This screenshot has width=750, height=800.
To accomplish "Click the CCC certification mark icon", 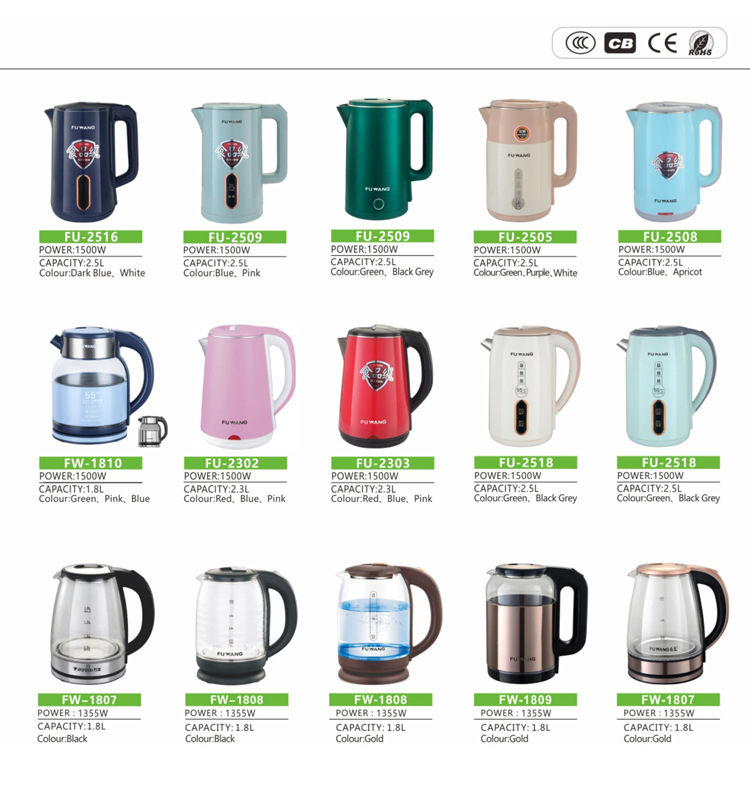I will (x=580, y=43).
